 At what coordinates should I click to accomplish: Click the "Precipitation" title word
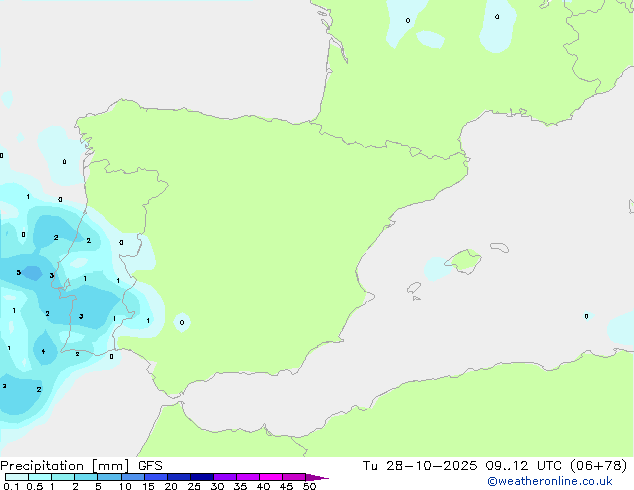click(42, 466)
